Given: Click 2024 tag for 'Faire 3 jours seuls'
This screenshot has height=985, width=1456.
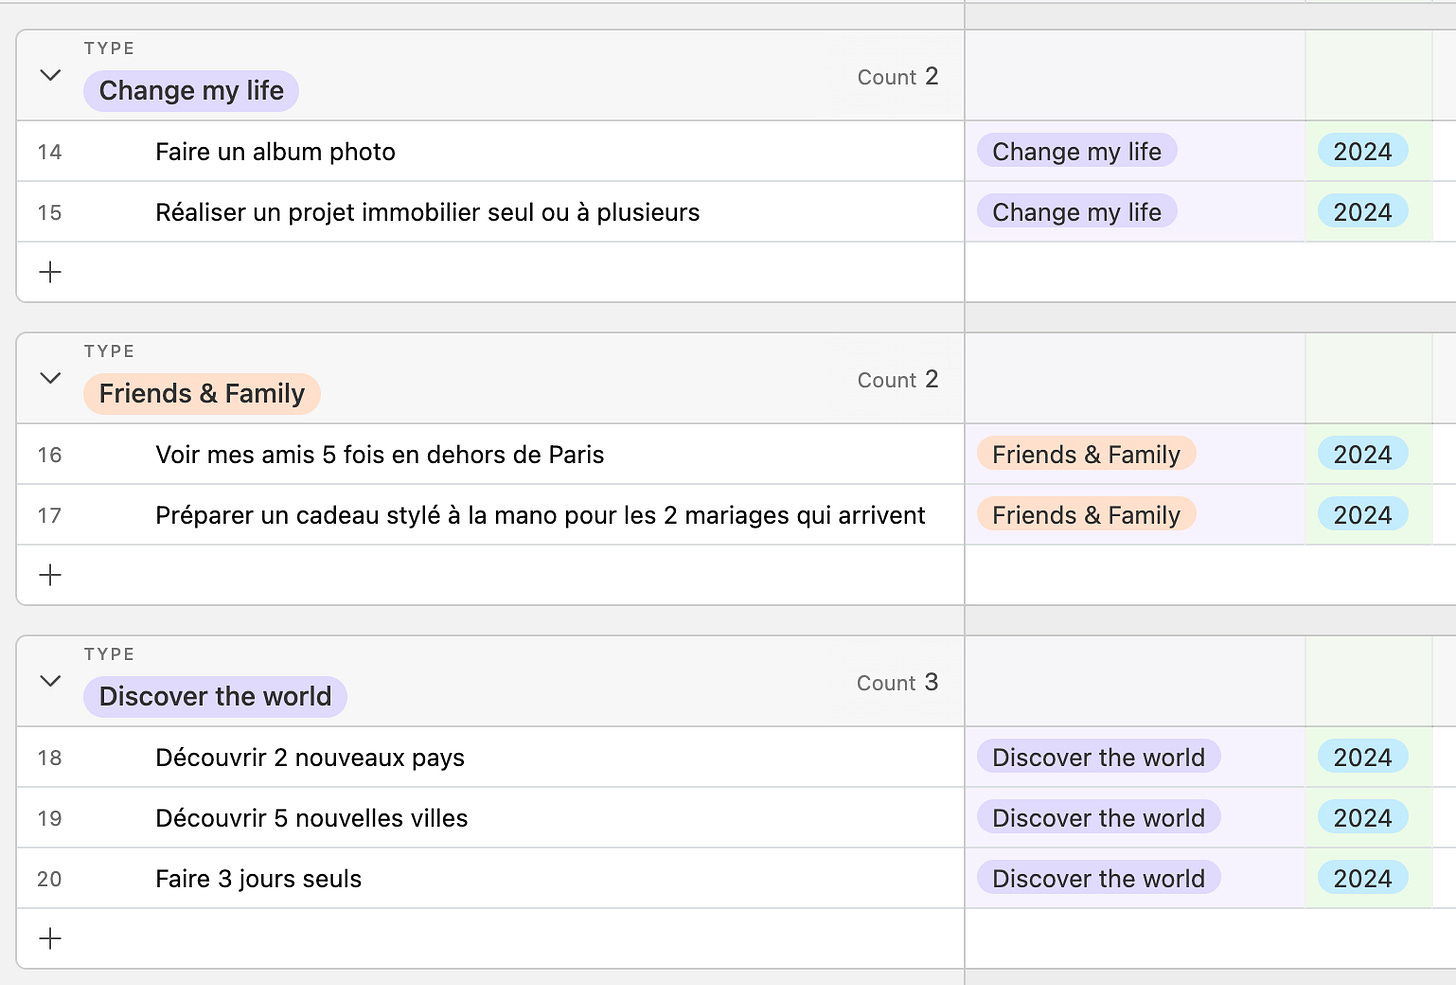Looking at the screenshot, I should [x=1362, y=879].
